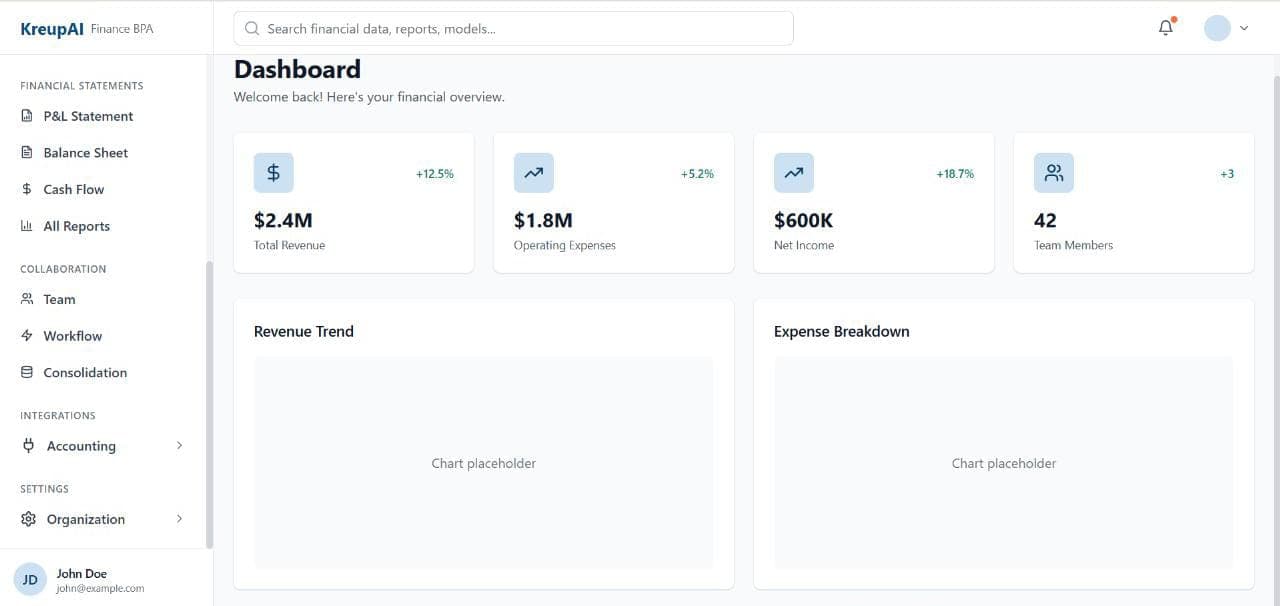This screenshot has height=606, width=1280.
Task: Open the Consolidation stack icon
Action: (x=26, y=372)
